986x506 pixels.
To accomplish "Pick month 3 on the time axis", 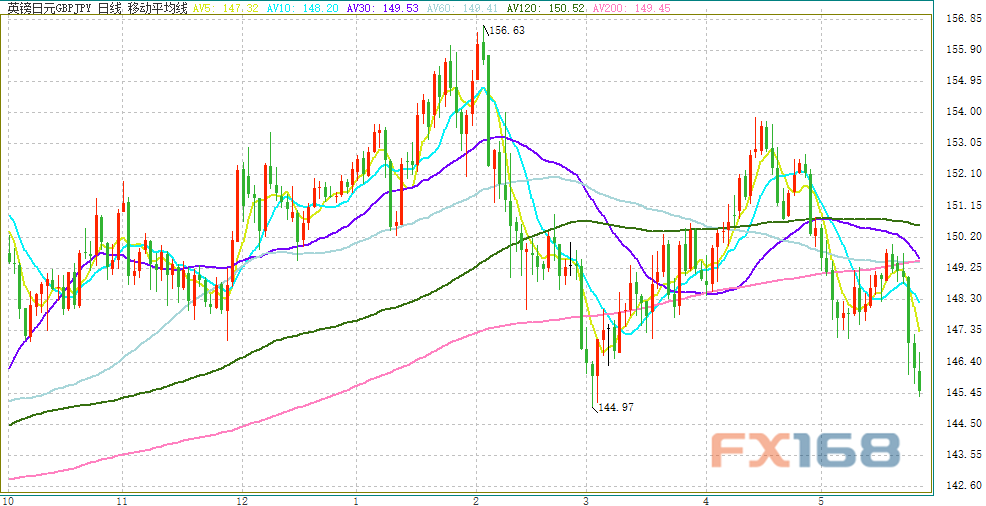I will click(586, 498).
